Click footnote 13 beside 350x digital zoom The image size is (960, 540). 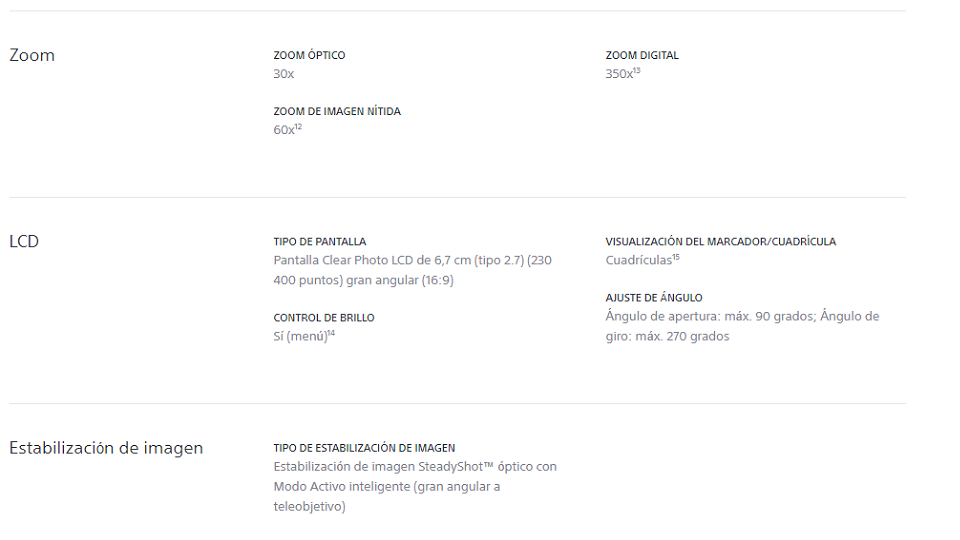click(x=637, y=70)
